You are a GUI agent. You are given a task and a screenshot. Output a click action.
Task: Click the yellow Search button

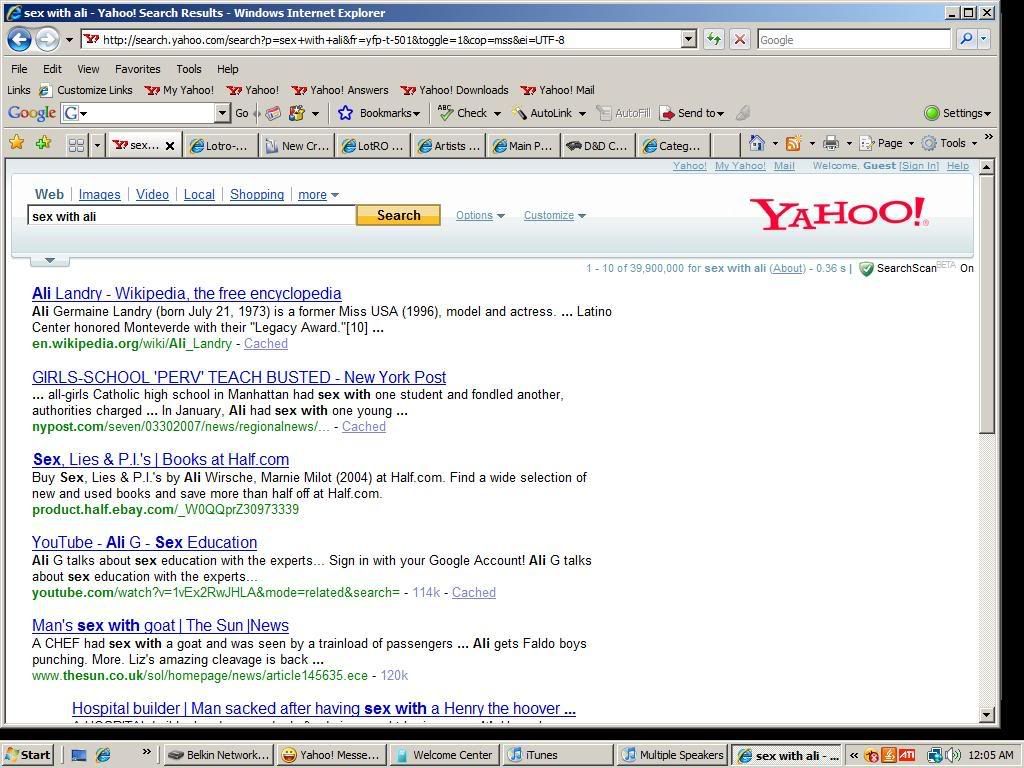[x=398, y=215]
